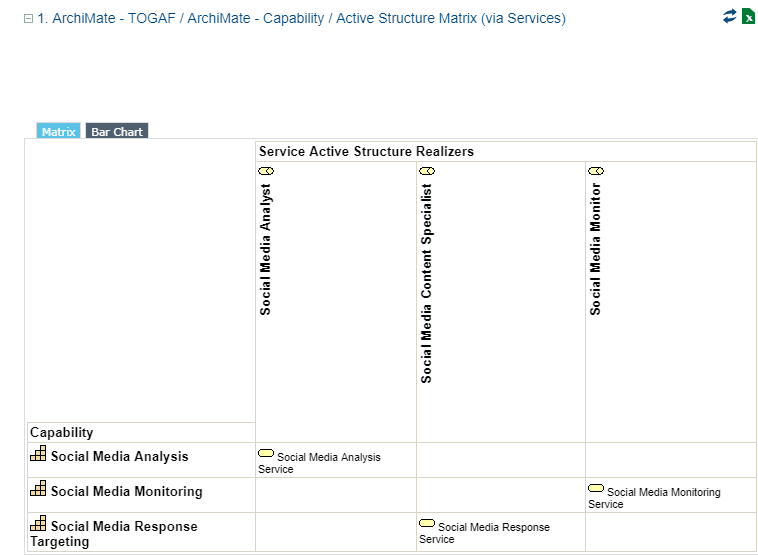Click the Social Media Analysis capability icon
758x556 pixels.
coord(38,455)
